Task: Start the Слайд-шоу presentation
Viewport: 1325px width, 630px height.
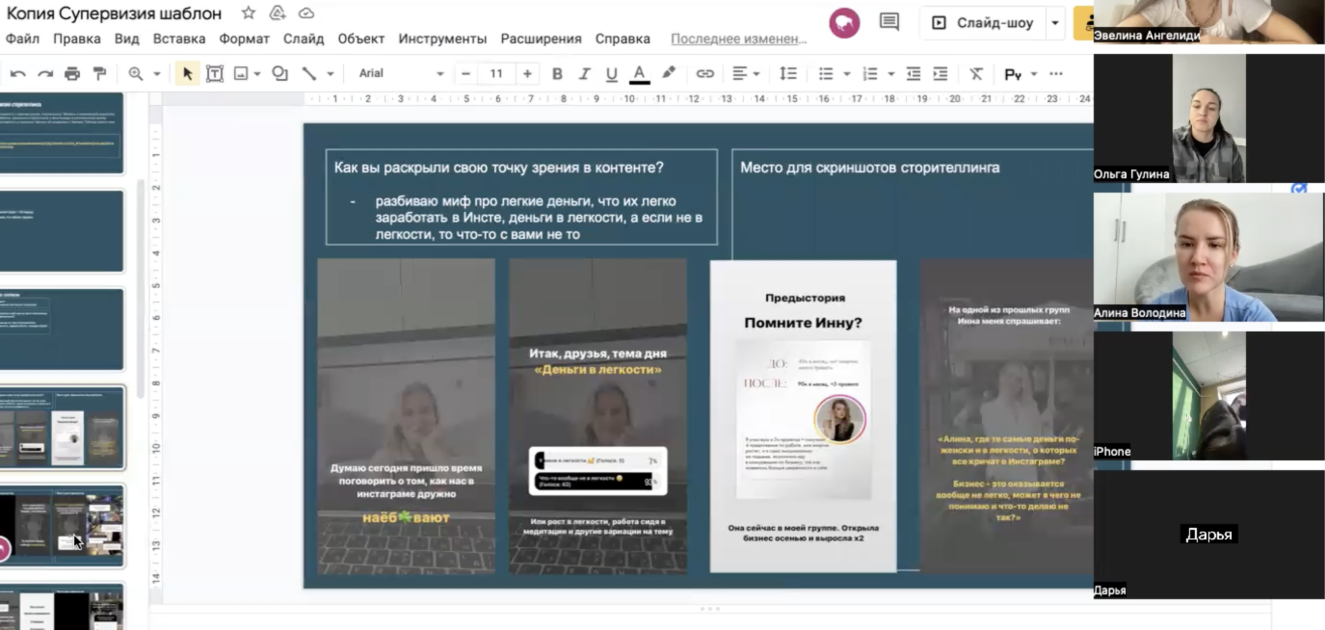Action: click(983, 23)
